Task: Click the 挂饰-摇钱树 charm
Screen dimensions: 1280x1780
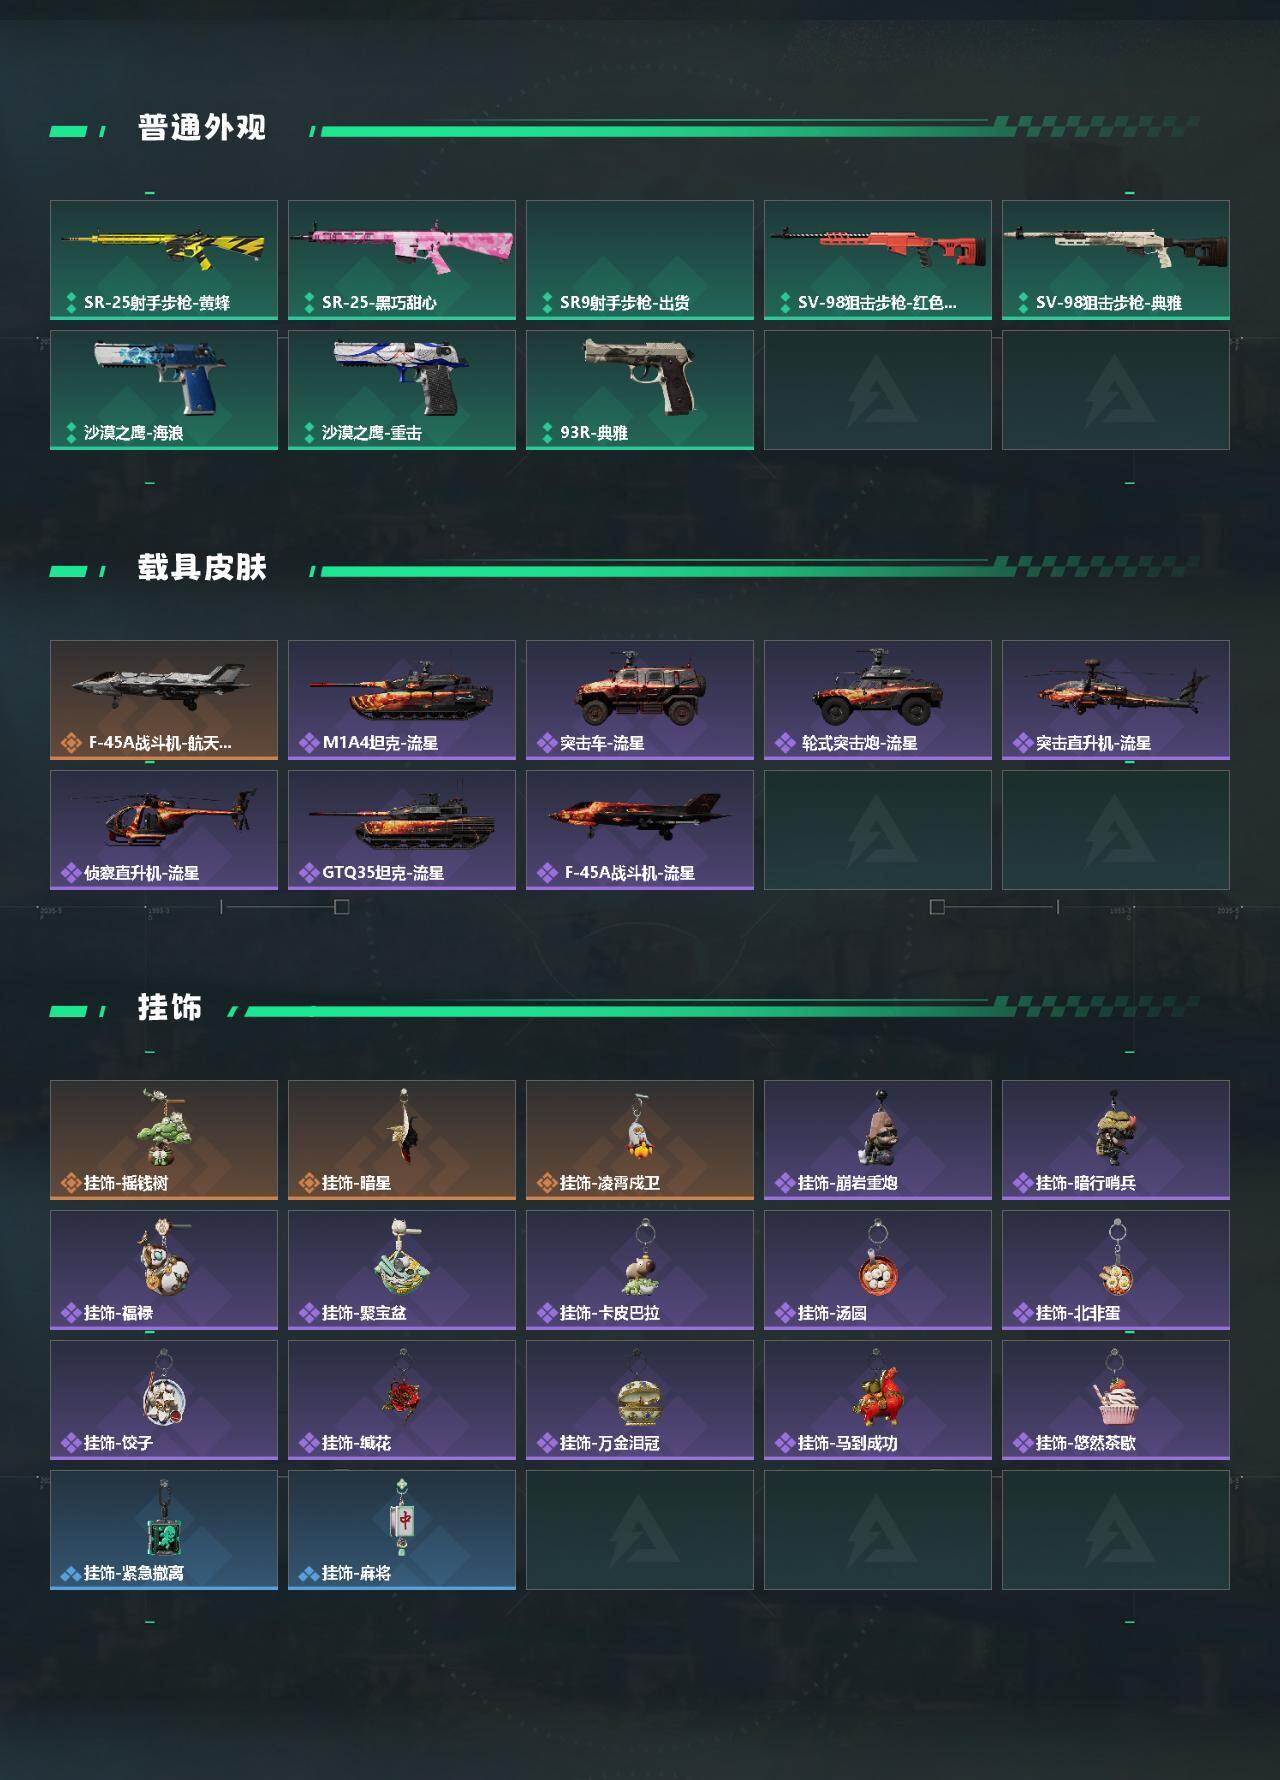Action: [x=164, y=1140]
